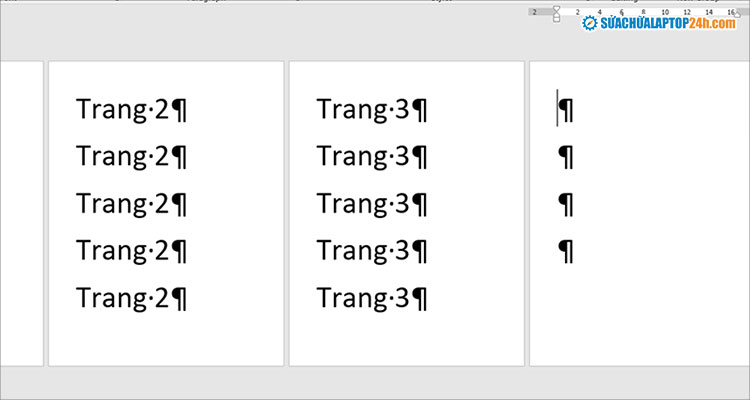Image resolution: width=750 pixels, height=400 pixels.
Task: Click the third paragraph mark on the blank page
Action: coord(566,204)
